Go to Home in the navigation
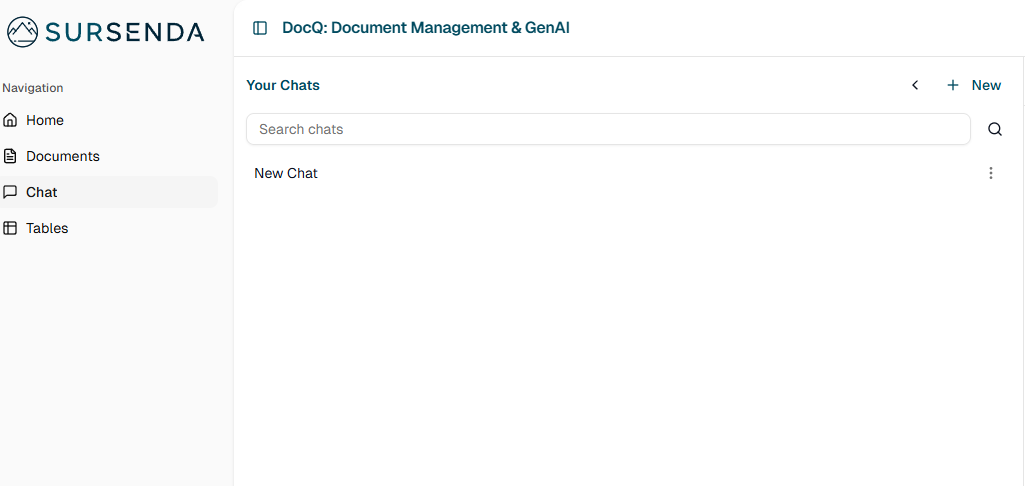Screen dimensions: 1025x486 coord(45,120)
